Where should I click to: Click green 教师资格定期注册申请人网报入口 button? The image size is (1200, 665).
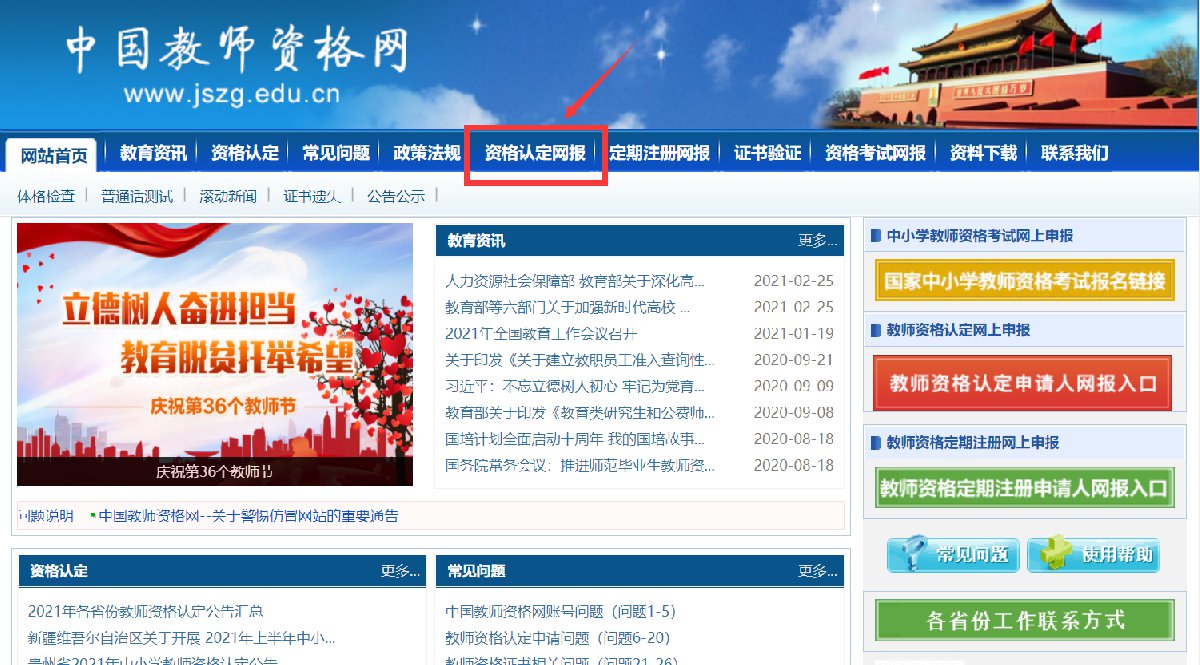(x=1023, y=487)
